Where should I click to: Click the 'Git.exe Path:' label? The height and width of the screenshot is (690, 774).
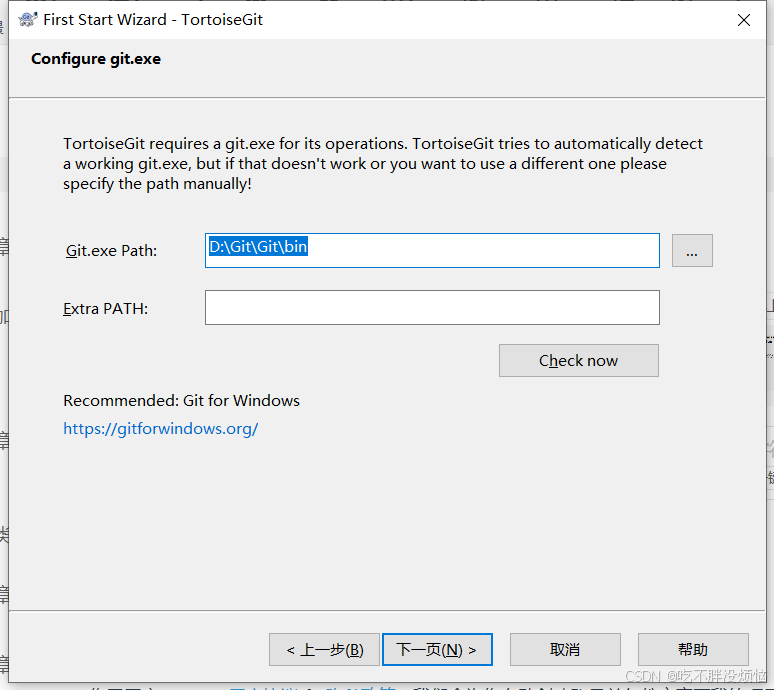click(x=111, y=251)
